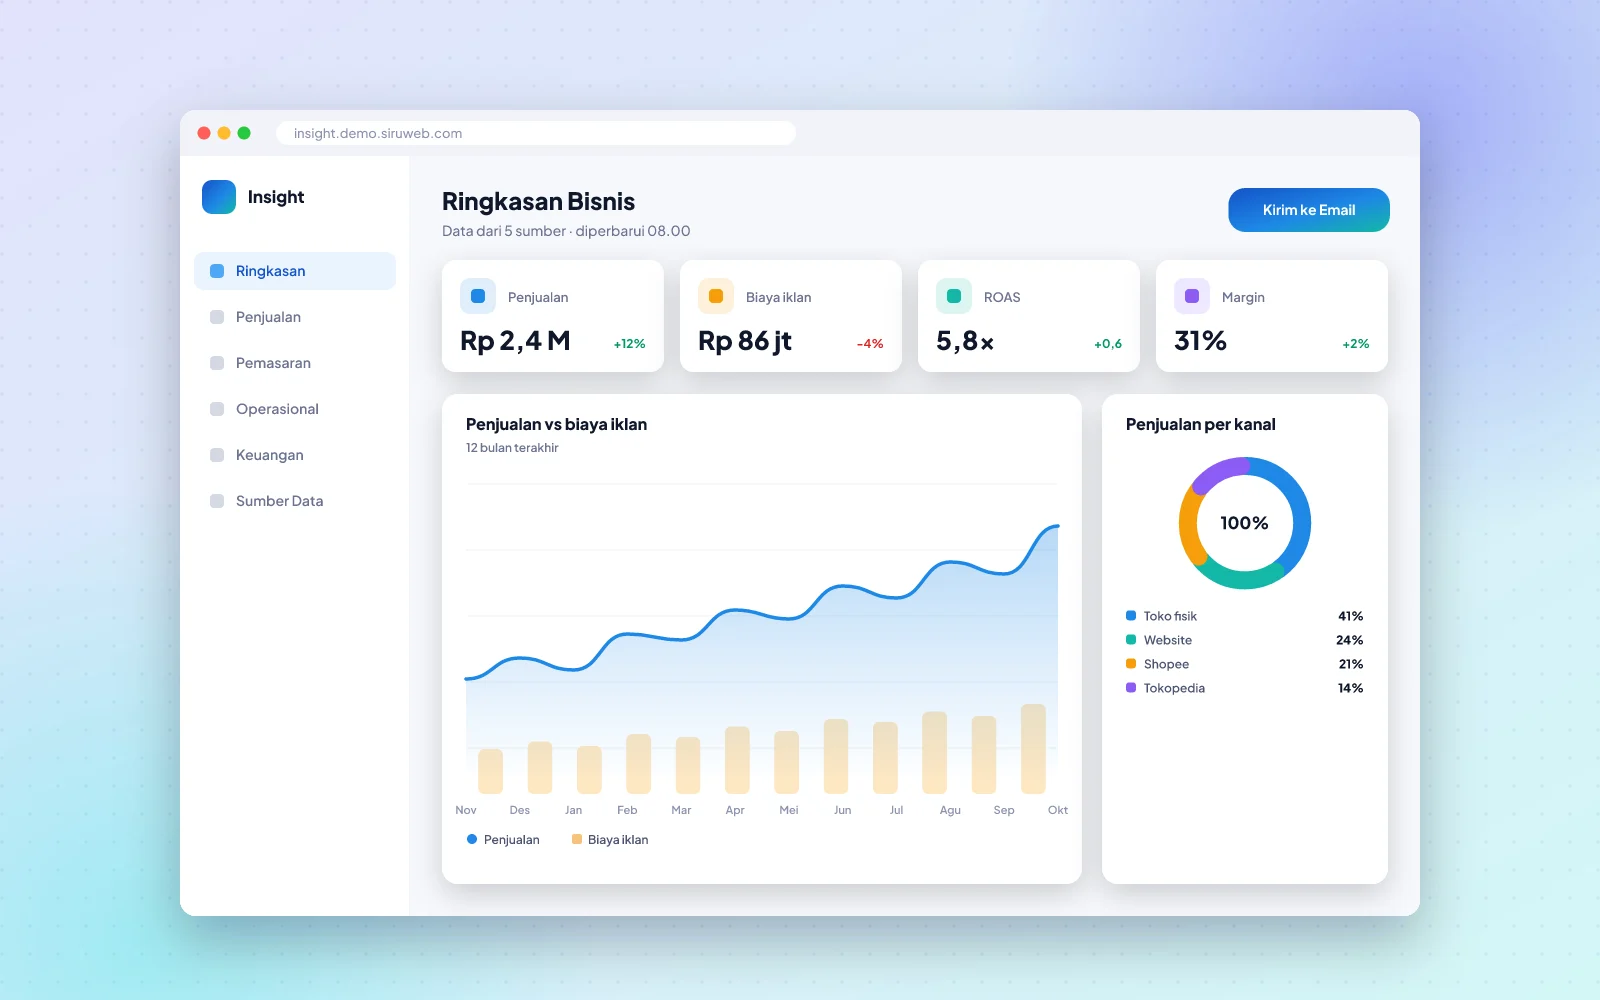1600x1000 pixels.
Task: Click the Ringkasan sidebar icon square
Action: tap(217, 271)
